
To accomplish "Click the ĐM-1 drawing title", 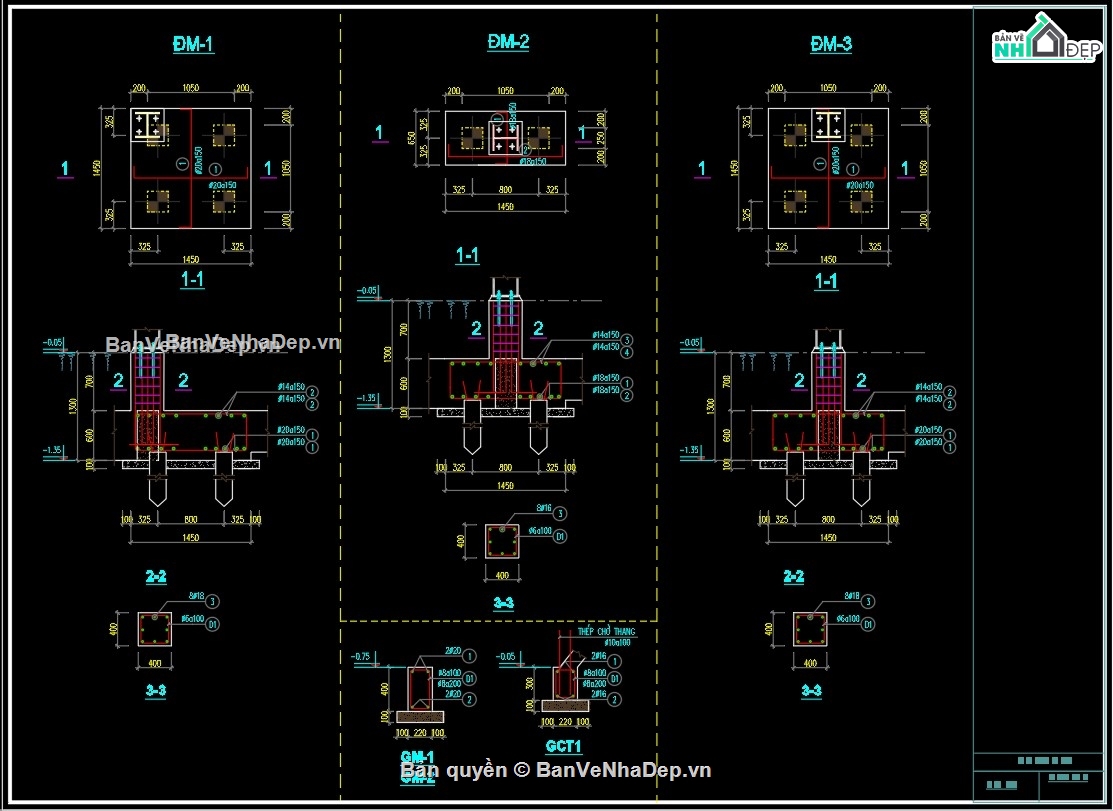I will pyautogui.click(x=193, y=45).
